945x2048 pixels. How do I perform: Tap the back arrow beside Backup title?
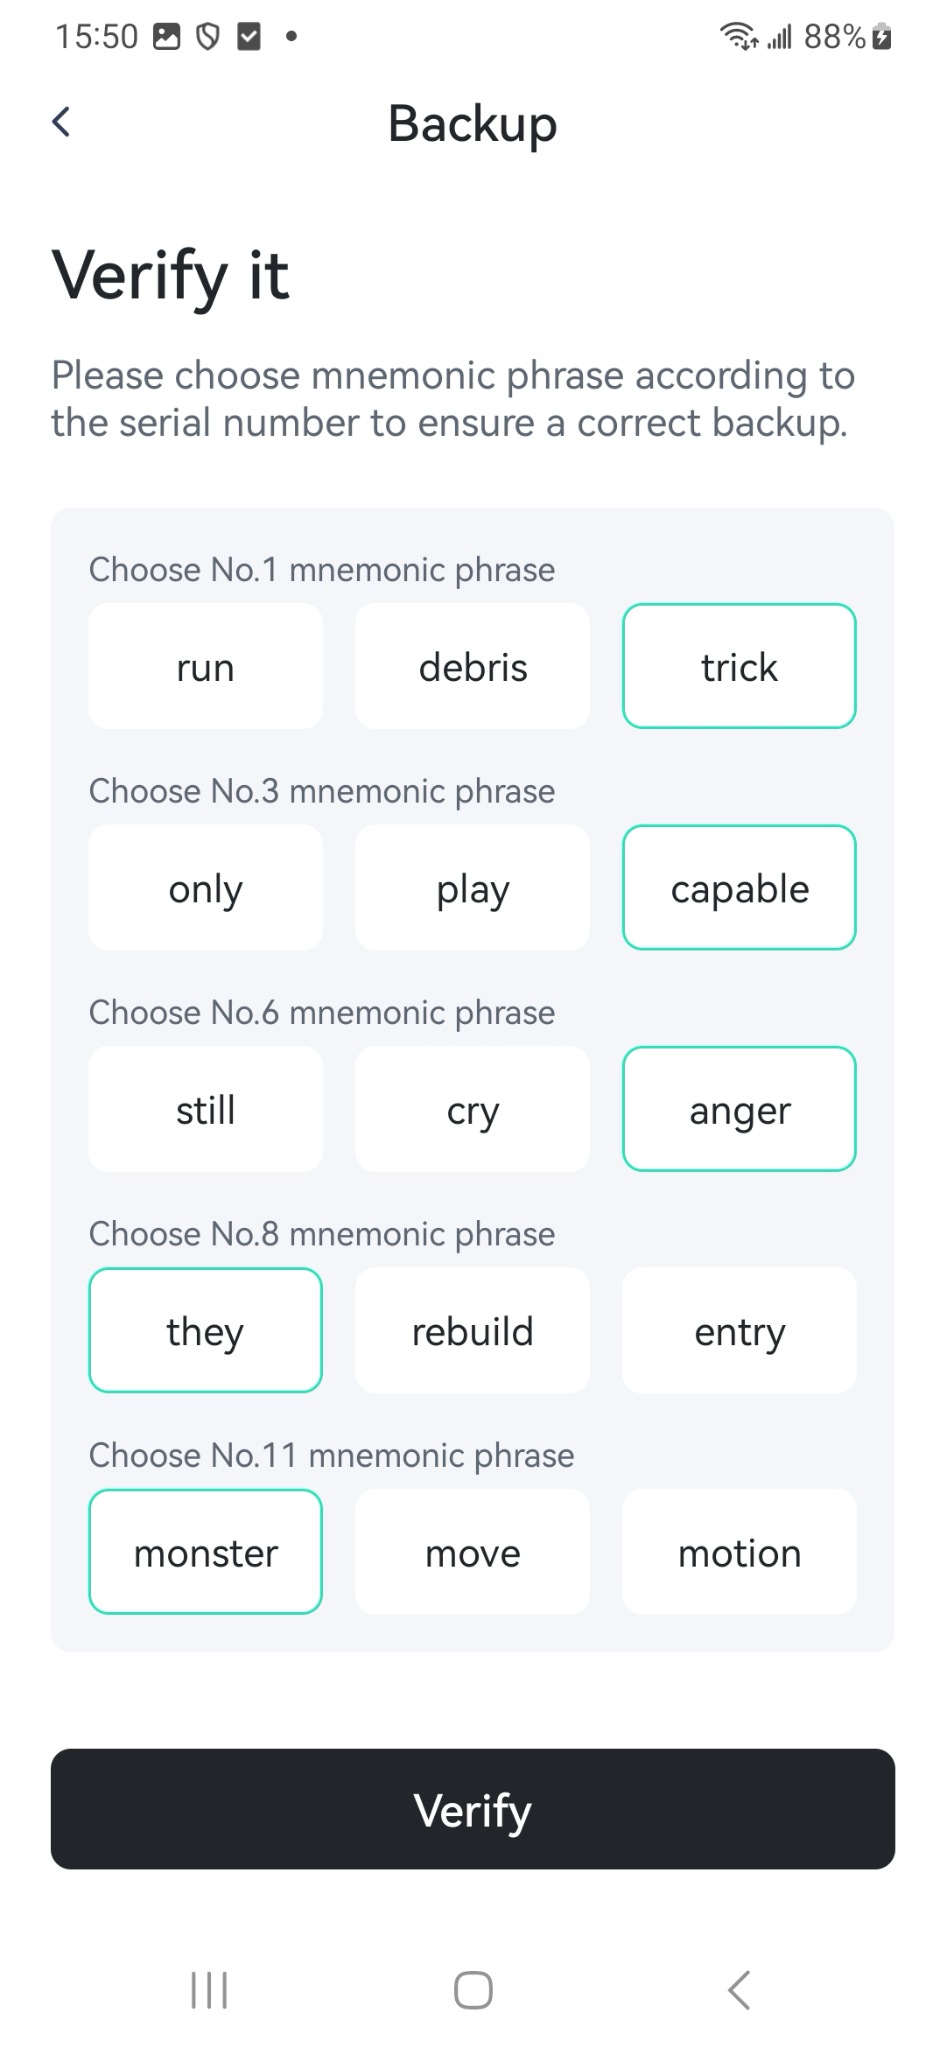pos(61,122)
